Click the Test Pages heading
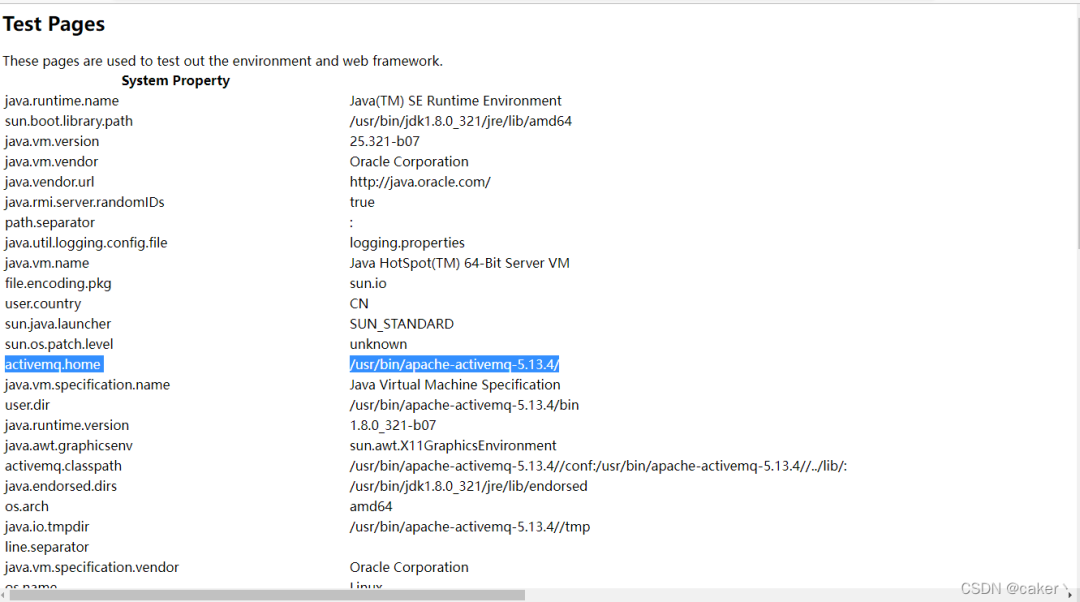The width and height of the screenshot is (1080, 602). [54, 24]
